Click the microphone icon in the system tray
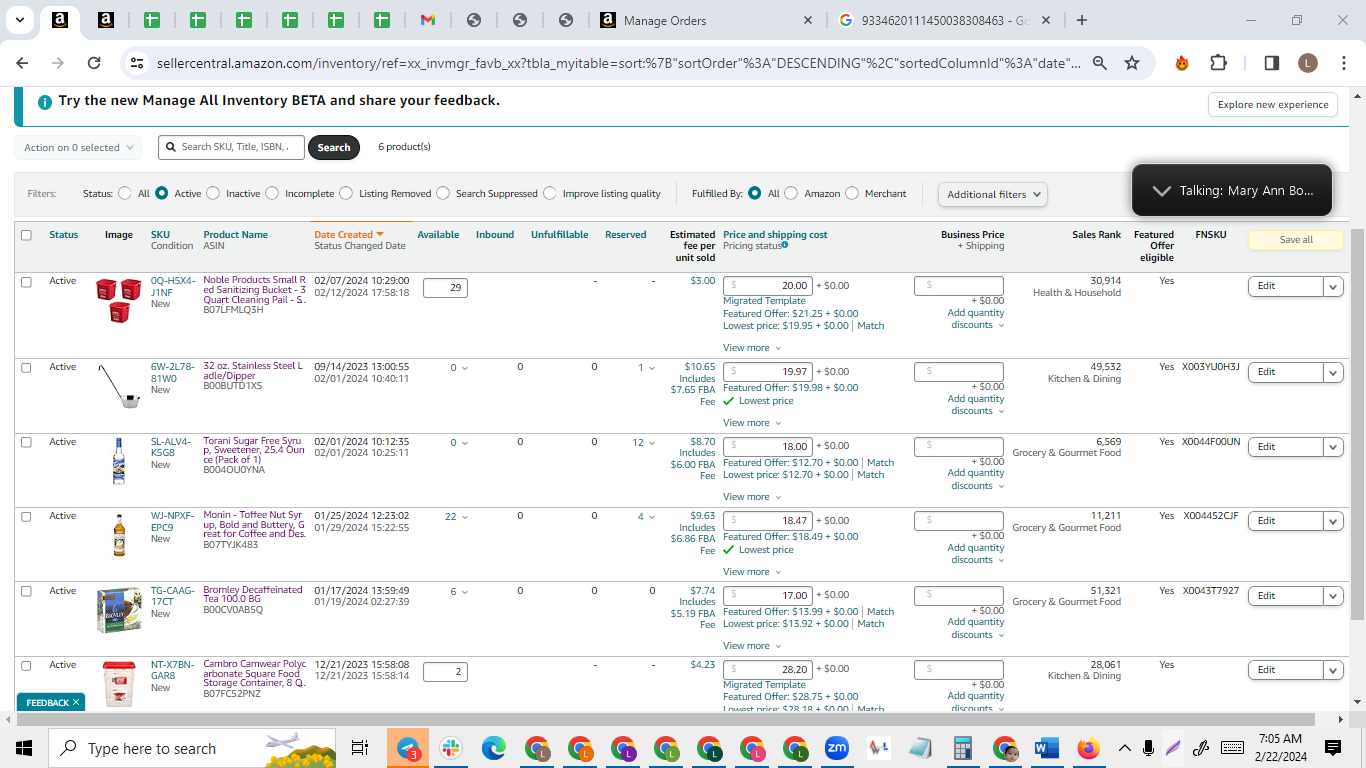This screenshot has height=768, width=1366. (1150, 748)
